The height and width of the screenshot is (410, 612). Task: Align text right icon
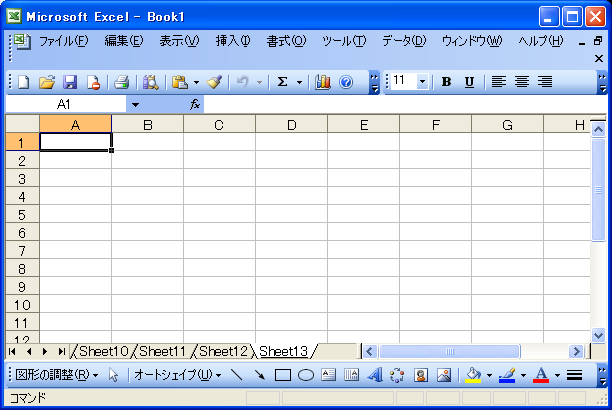point(545,82)
